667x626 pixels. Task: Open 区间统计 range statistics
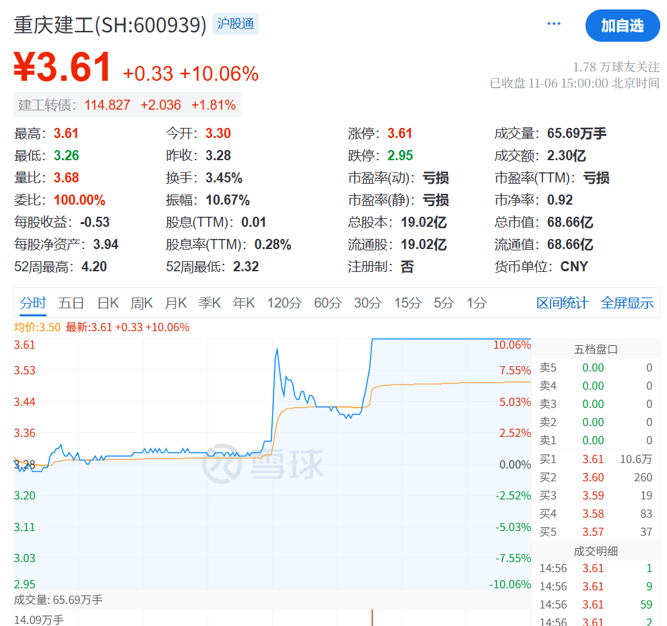tap(563, 303)
